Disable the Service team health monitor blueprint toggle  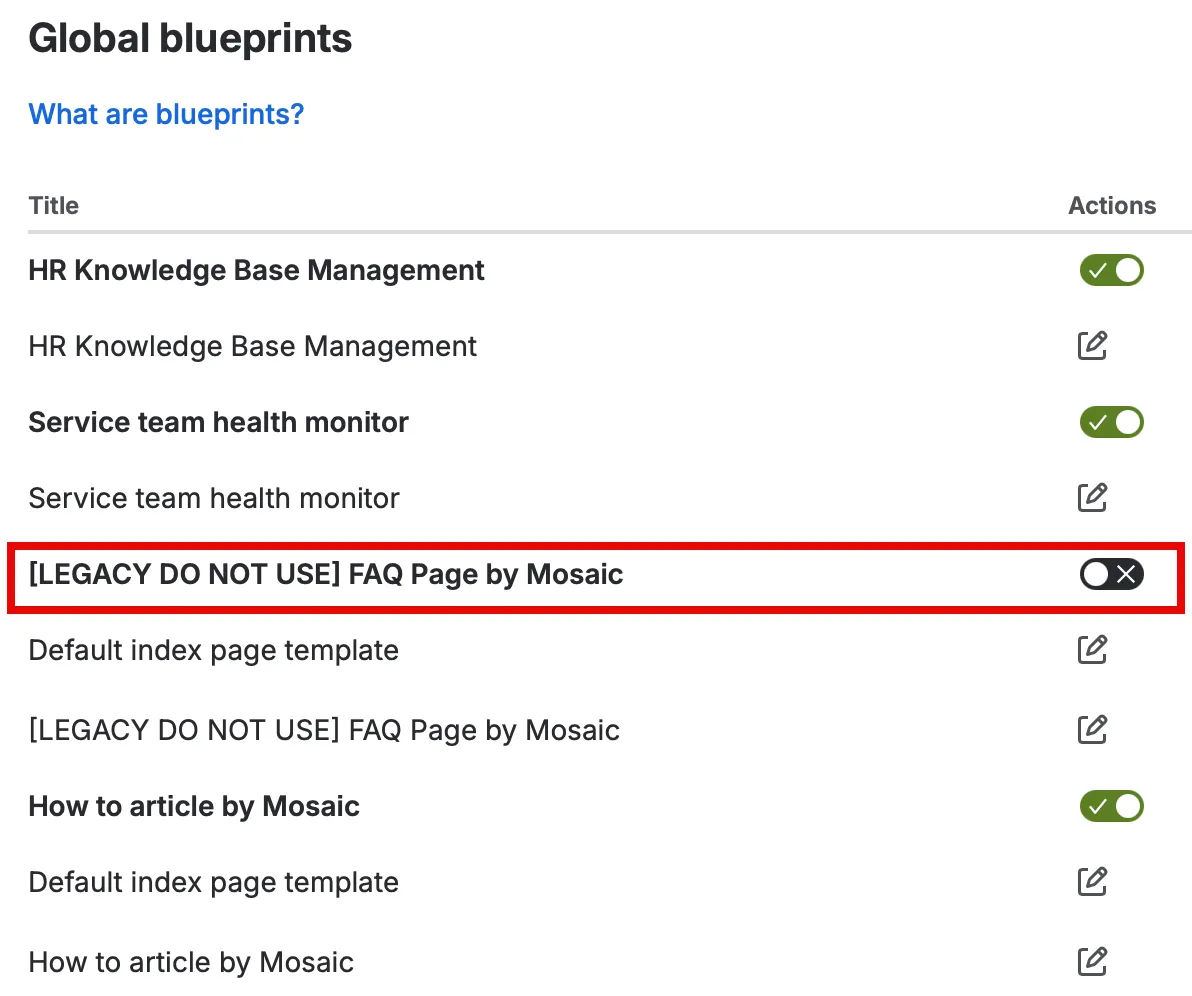click(1111, 422)
